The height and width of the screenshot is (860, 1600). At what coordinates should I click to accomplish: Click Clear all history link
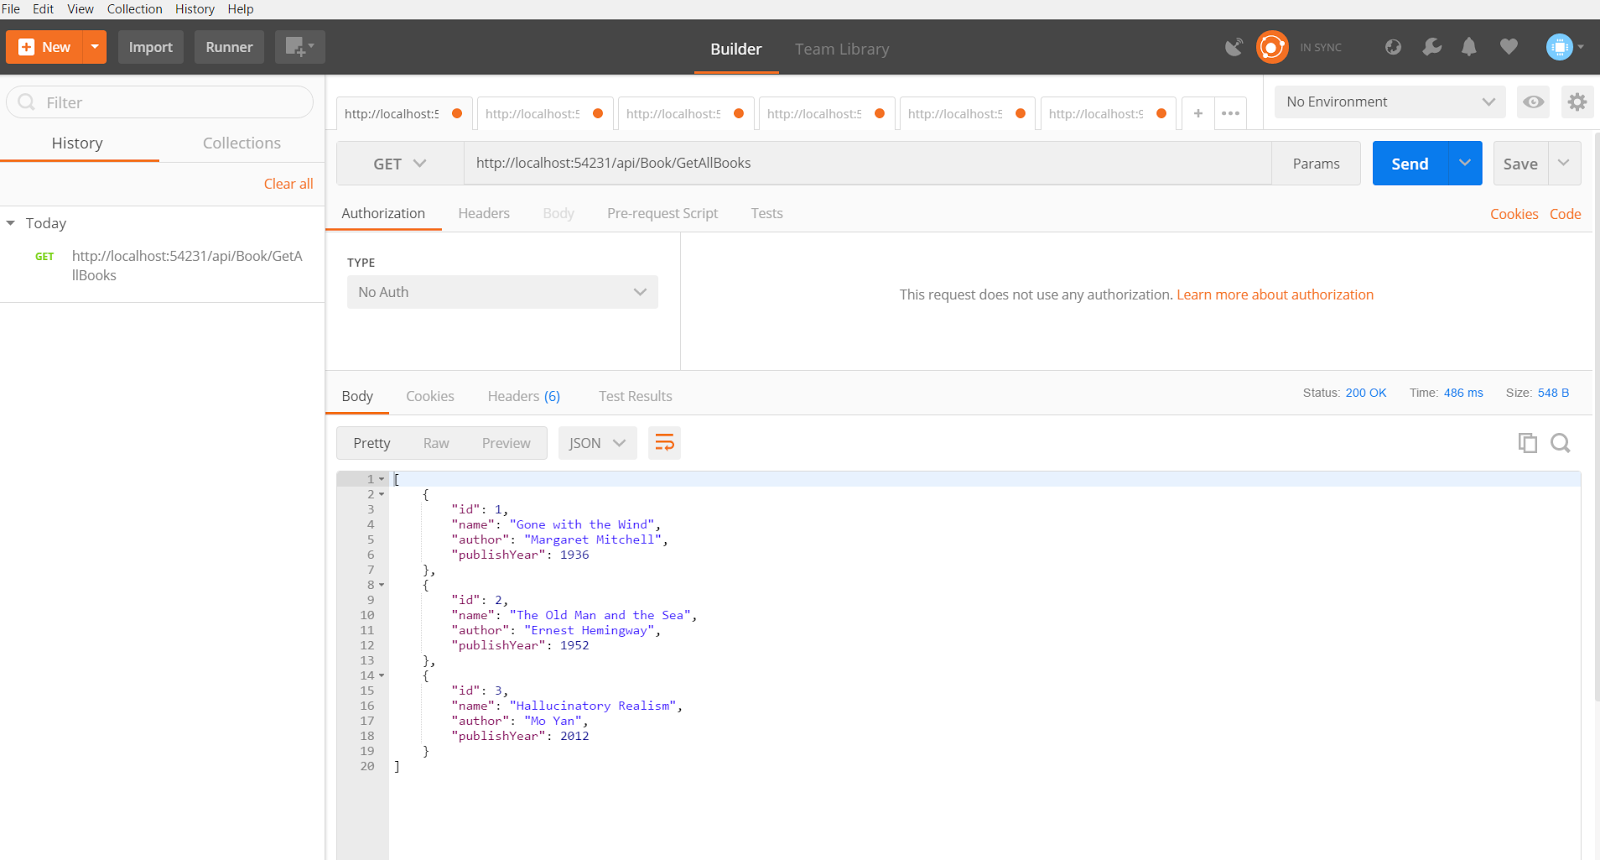click(288, 184)
